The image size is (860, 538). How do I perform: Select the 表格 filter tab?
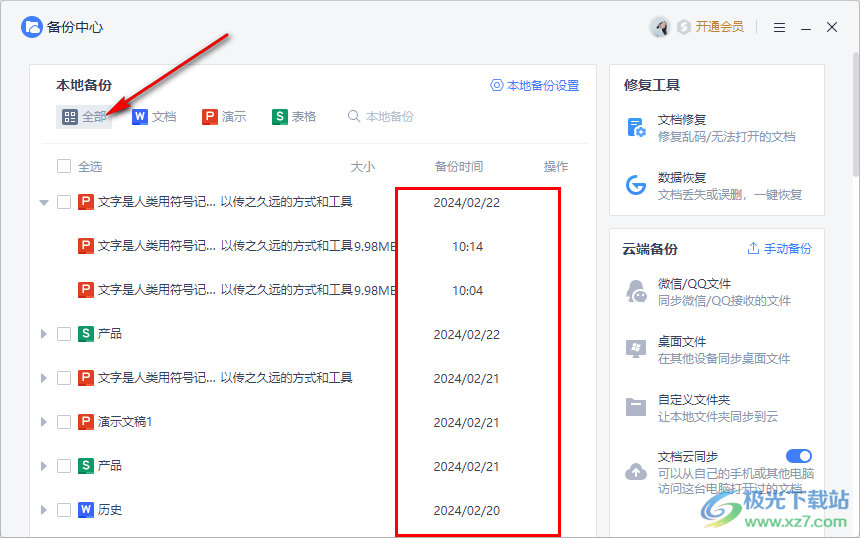(x=294, y=117)
